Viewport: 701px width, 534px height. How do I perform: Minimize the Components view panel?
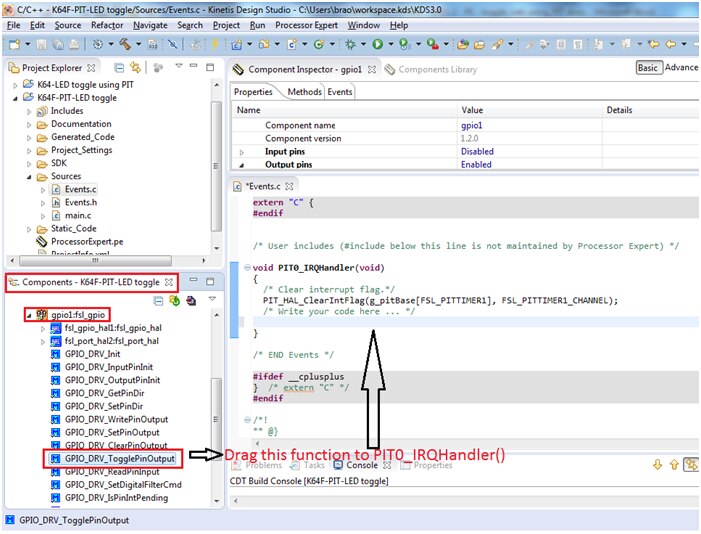(x=194, y=280)
